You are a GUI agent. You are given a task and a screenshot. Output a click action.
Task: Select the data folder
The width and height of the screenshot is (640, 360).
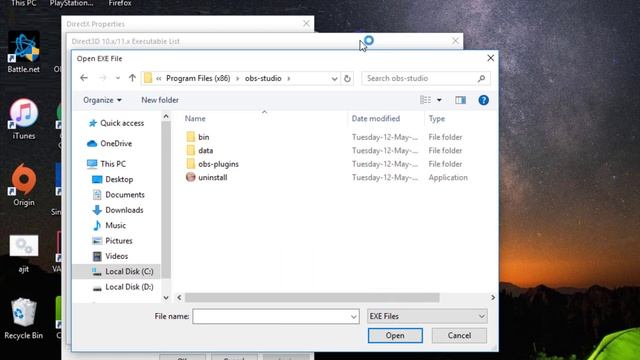[x=200, y=151]
